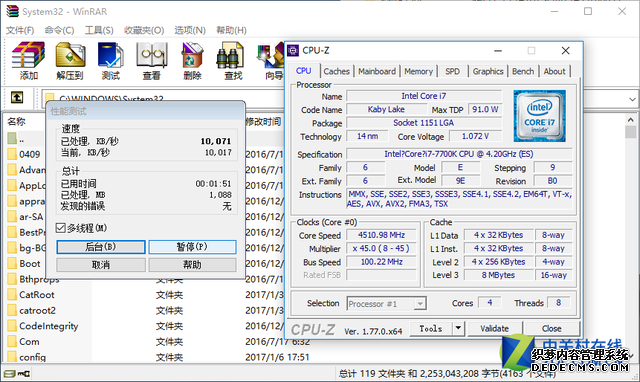Click the Extract To (解压到) toolbar icon
Screen dimensions: 640x382
(70, 60)
